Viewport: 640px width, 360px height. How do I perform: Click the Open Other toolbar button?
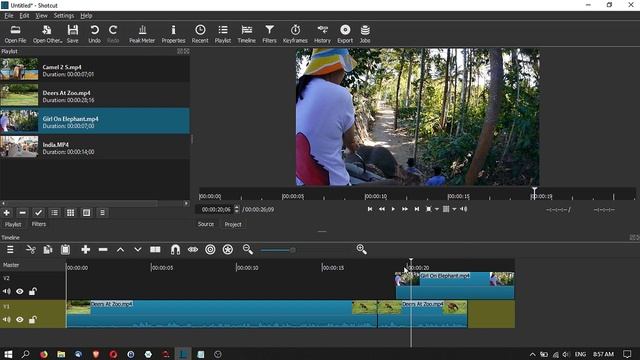pos(47,34)
